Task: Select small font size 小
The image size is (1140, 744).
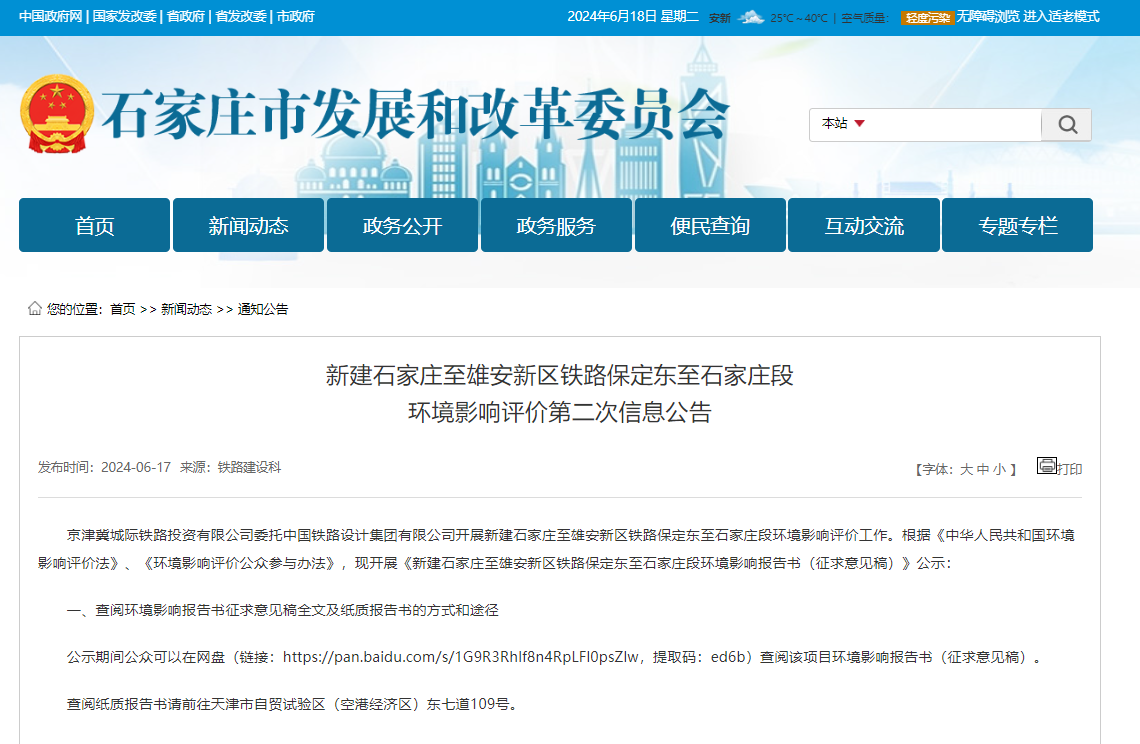Action: [x=999, y=466]
